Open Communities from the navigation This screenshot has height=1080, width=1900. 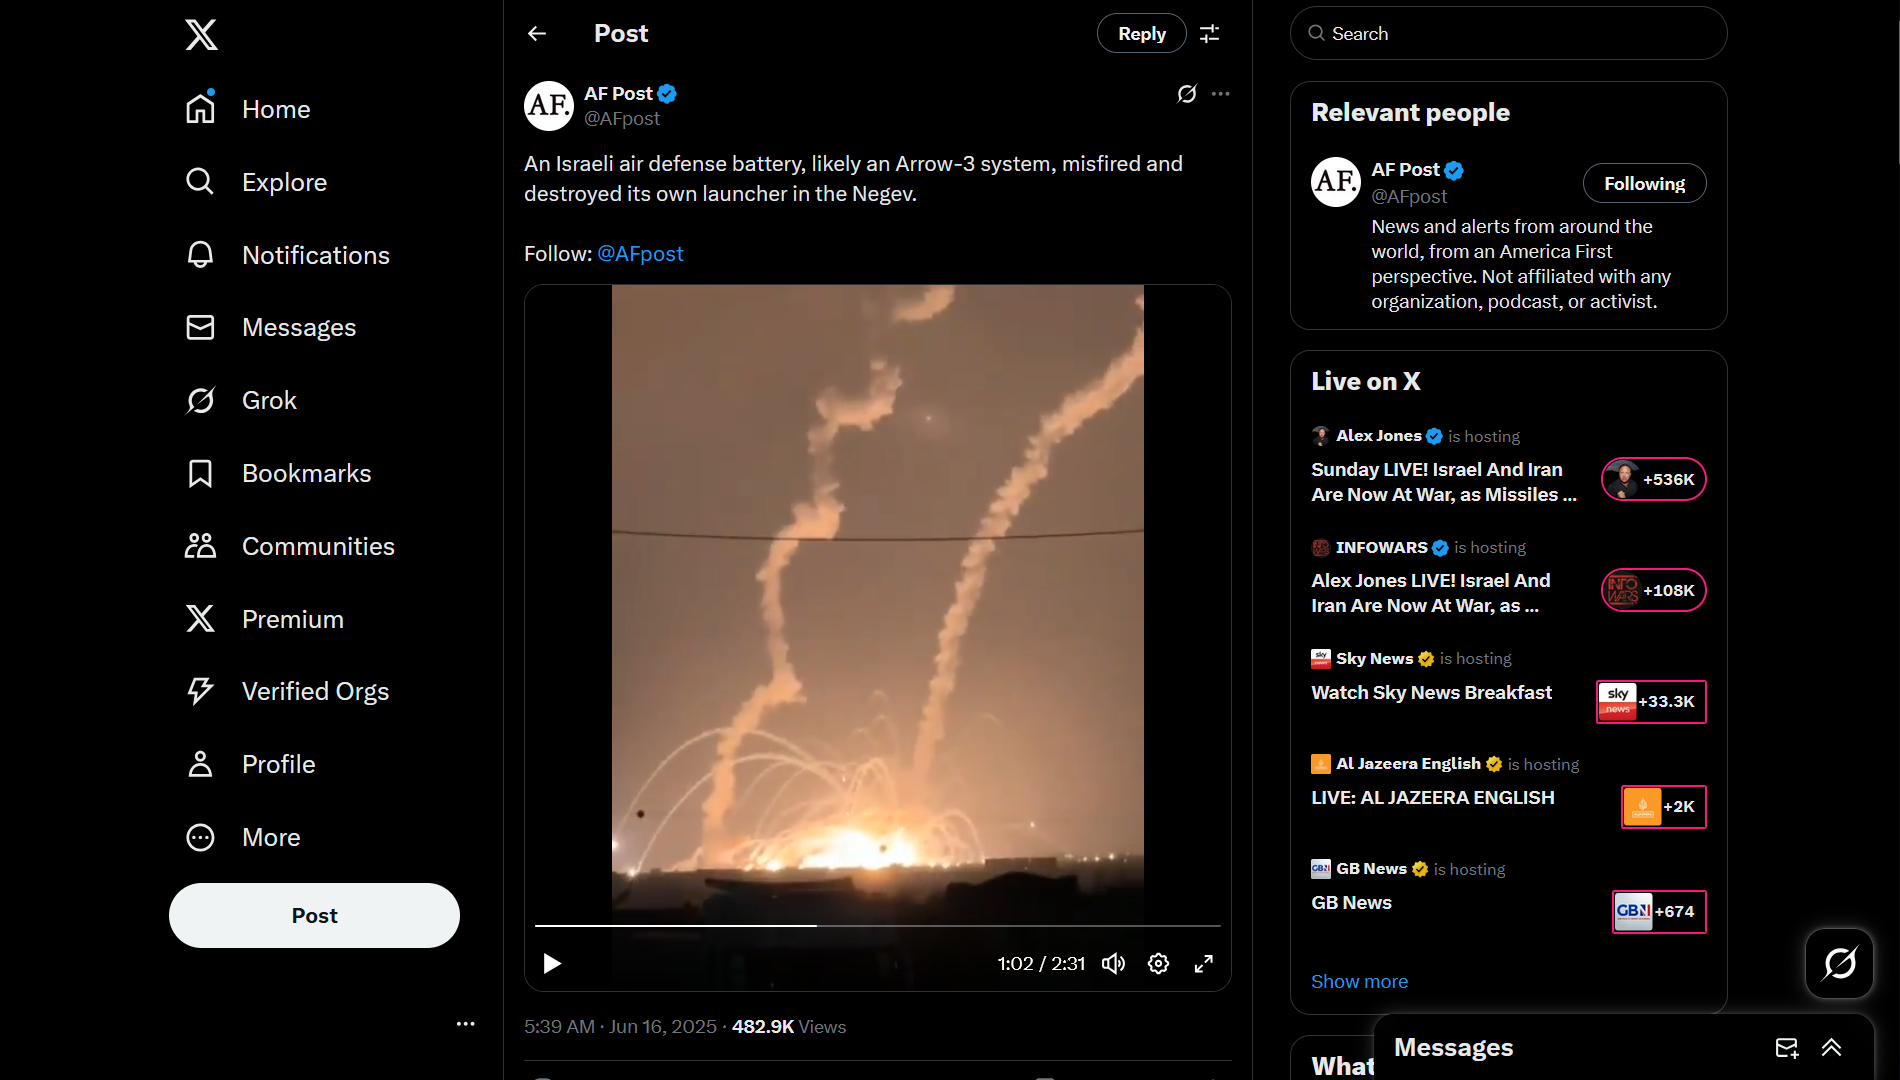coord(290,546)
